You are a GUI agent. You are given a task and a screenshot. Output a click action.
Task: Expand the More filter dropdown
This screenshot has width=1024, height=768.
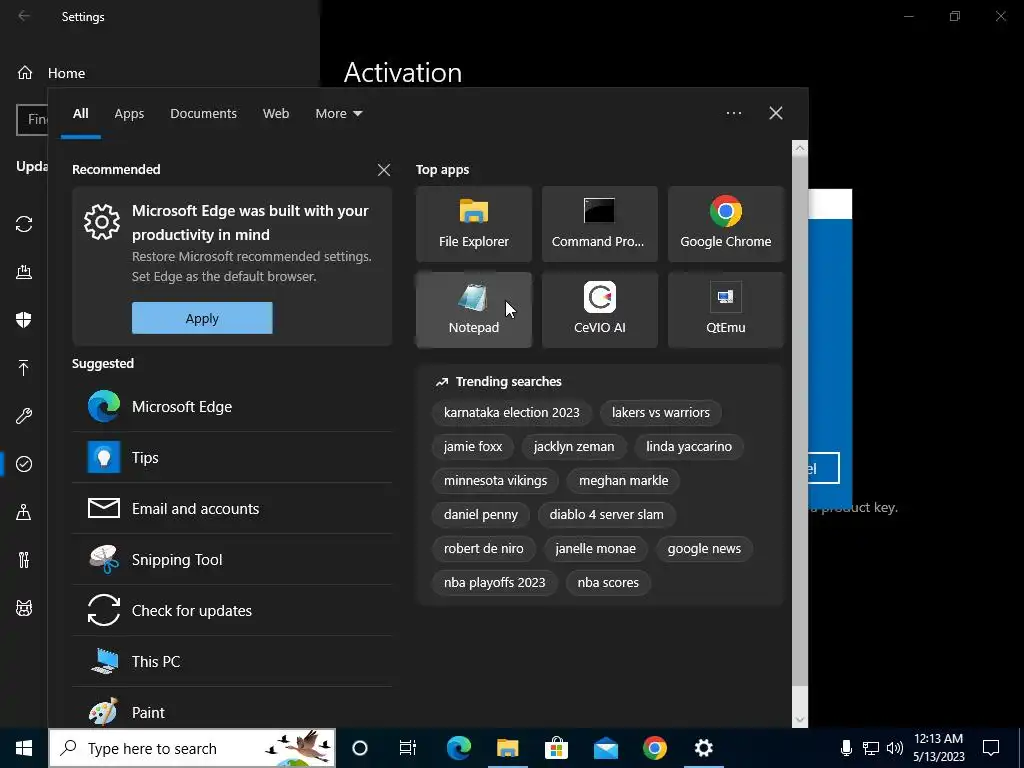(x=338, y=114)
